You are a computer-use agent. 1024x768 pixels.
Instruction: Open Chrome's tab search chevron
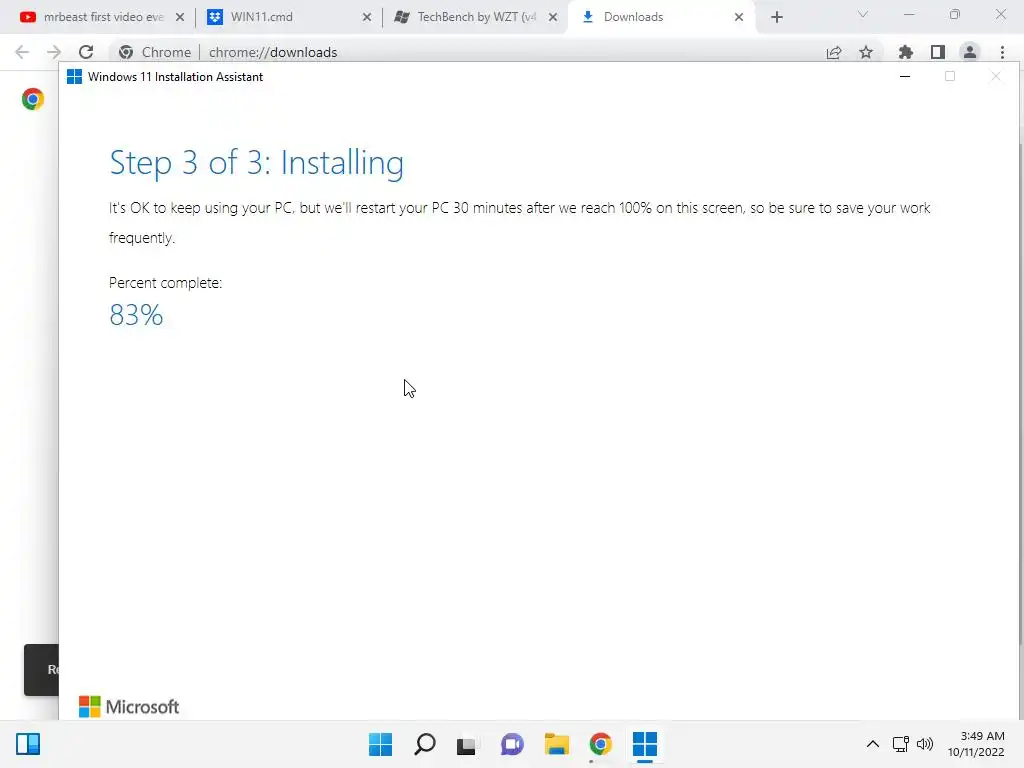(863, 14)
